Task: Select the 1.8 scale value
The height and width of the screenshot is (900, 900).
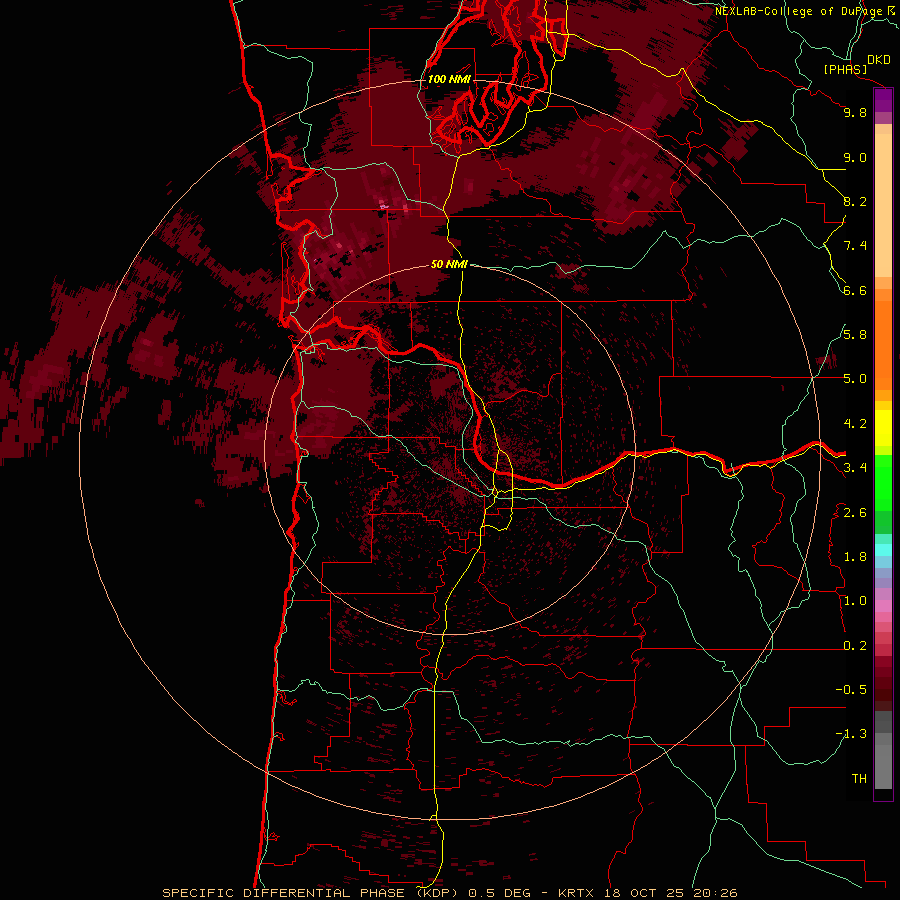Action: point(855,557)
